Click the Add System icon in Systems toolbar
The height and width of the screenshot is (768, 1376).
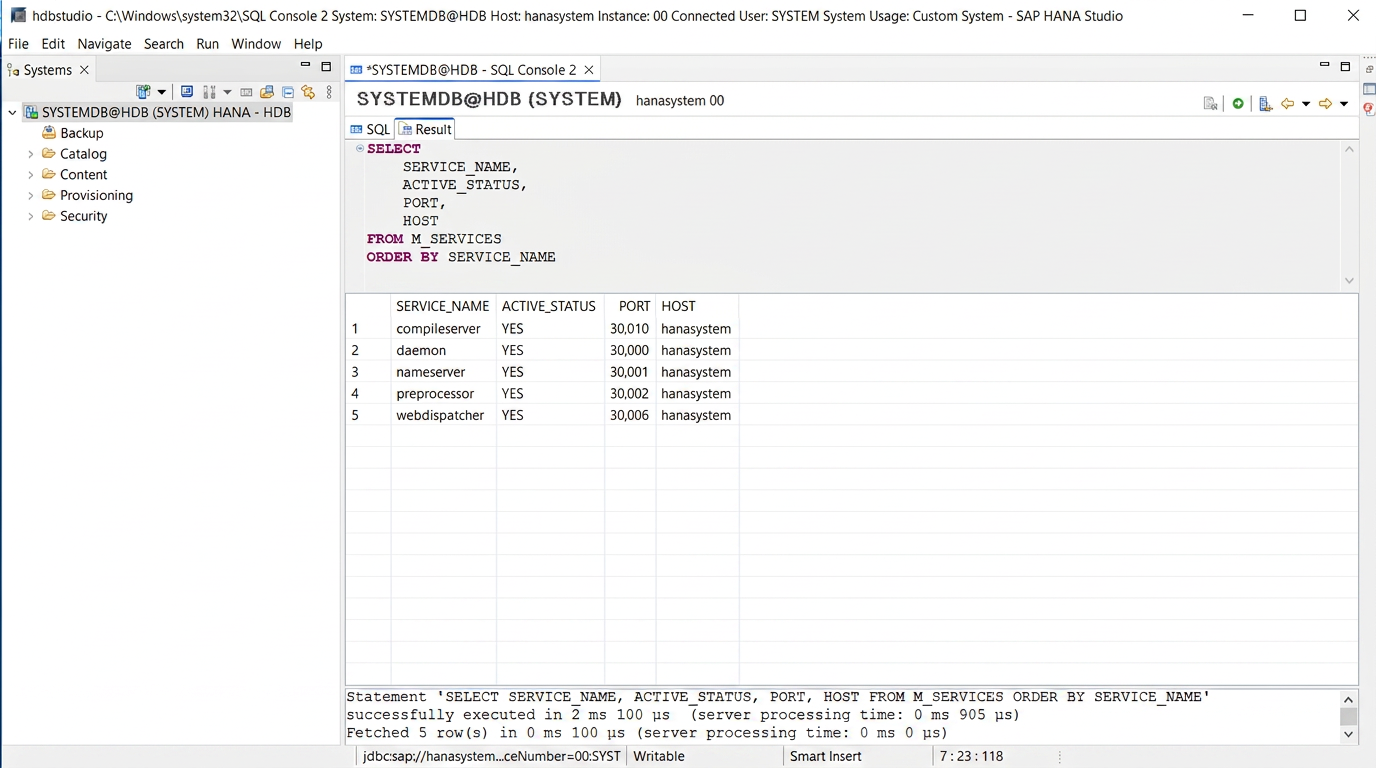pos(143,92)
